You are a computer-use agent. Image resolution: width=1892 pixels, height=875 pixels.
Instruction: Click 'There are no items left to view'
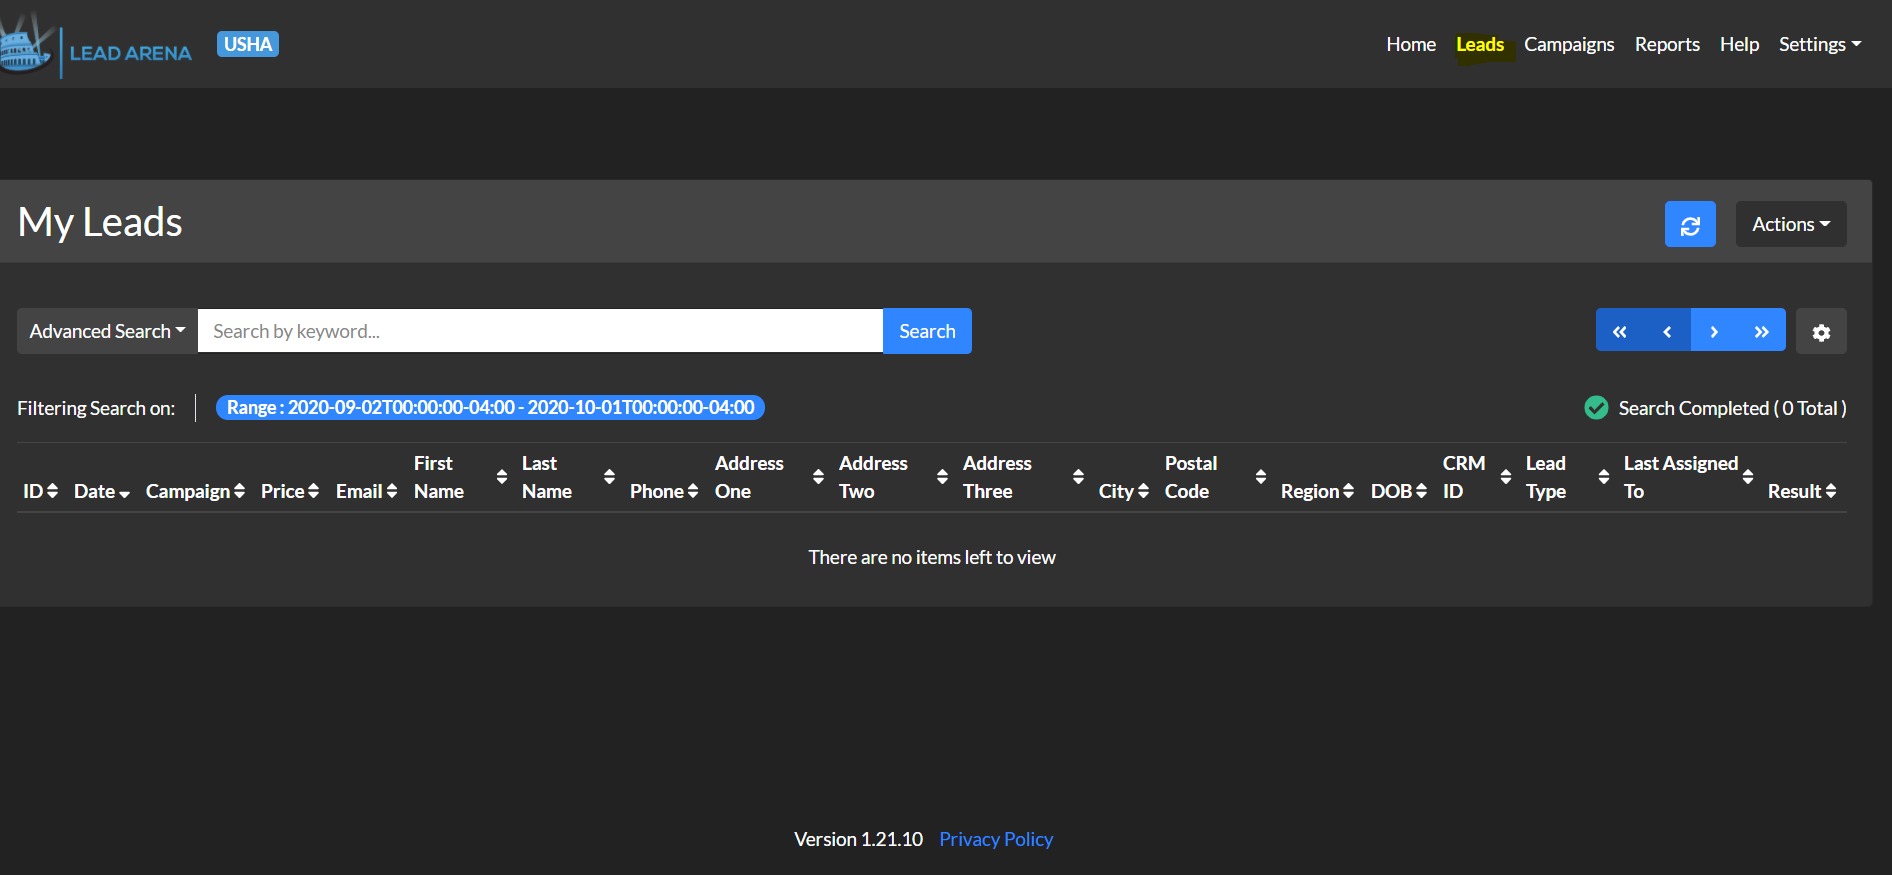pos(932,557)
